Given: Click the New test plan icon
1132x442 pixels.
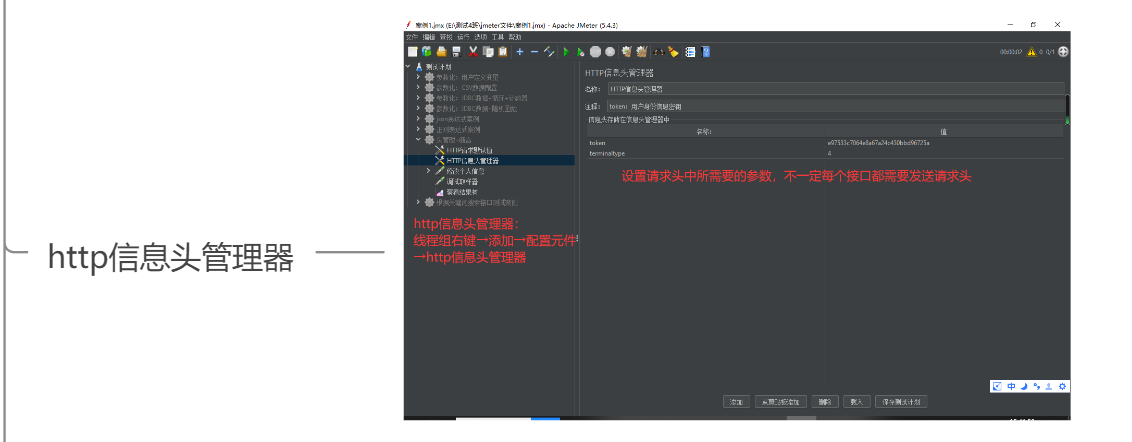Looking at the screenshot, I should click(x=413, y=52).
